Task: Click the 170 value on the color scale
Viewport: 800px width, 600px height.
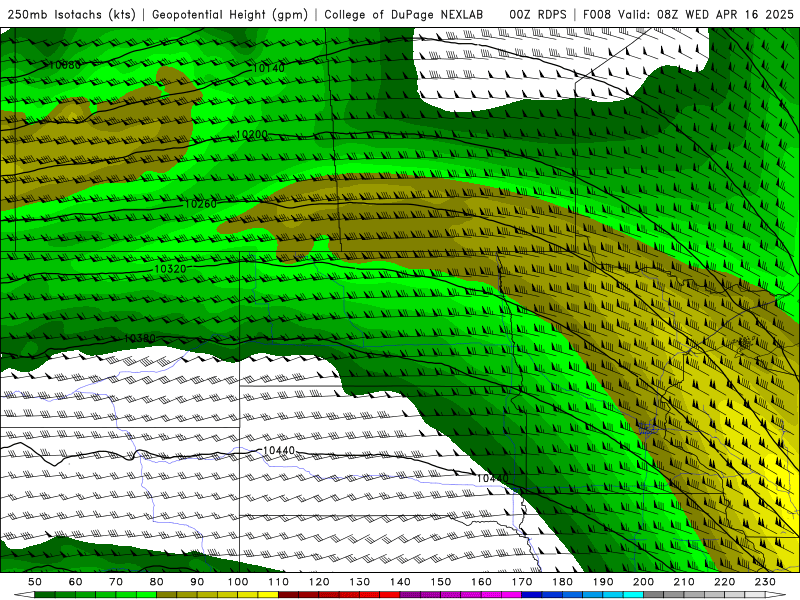Action: pyautogui.click(x=522, y=582)
